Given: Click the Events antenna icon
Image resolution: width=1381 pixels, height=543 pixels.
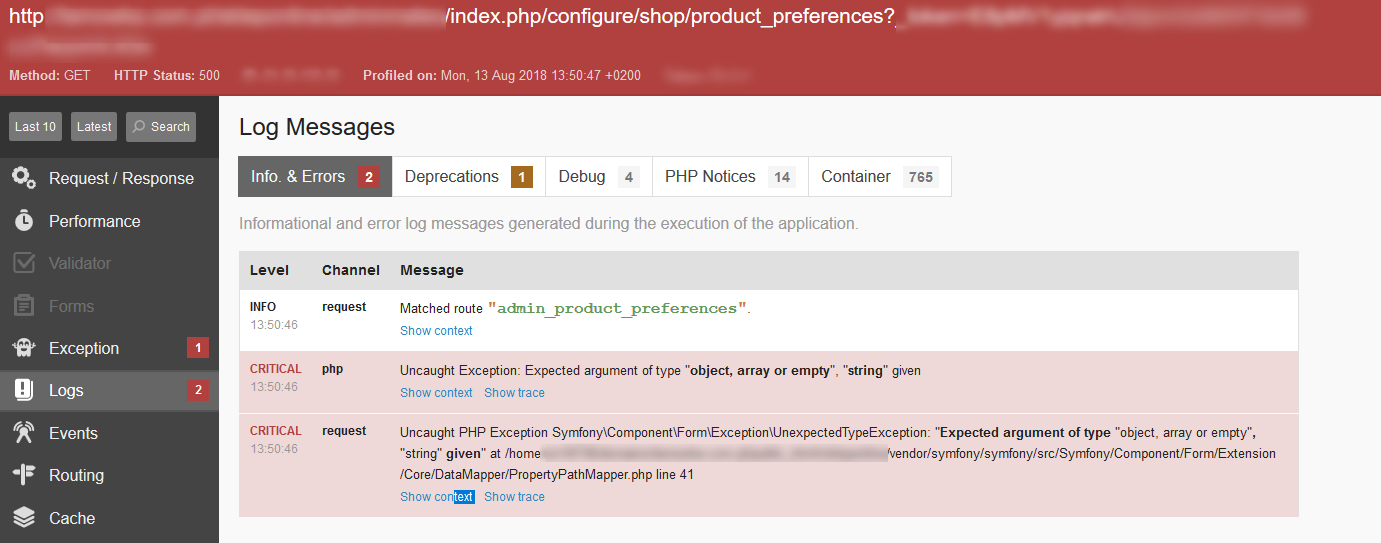Looking at the screenshot, I should point(24,433).
